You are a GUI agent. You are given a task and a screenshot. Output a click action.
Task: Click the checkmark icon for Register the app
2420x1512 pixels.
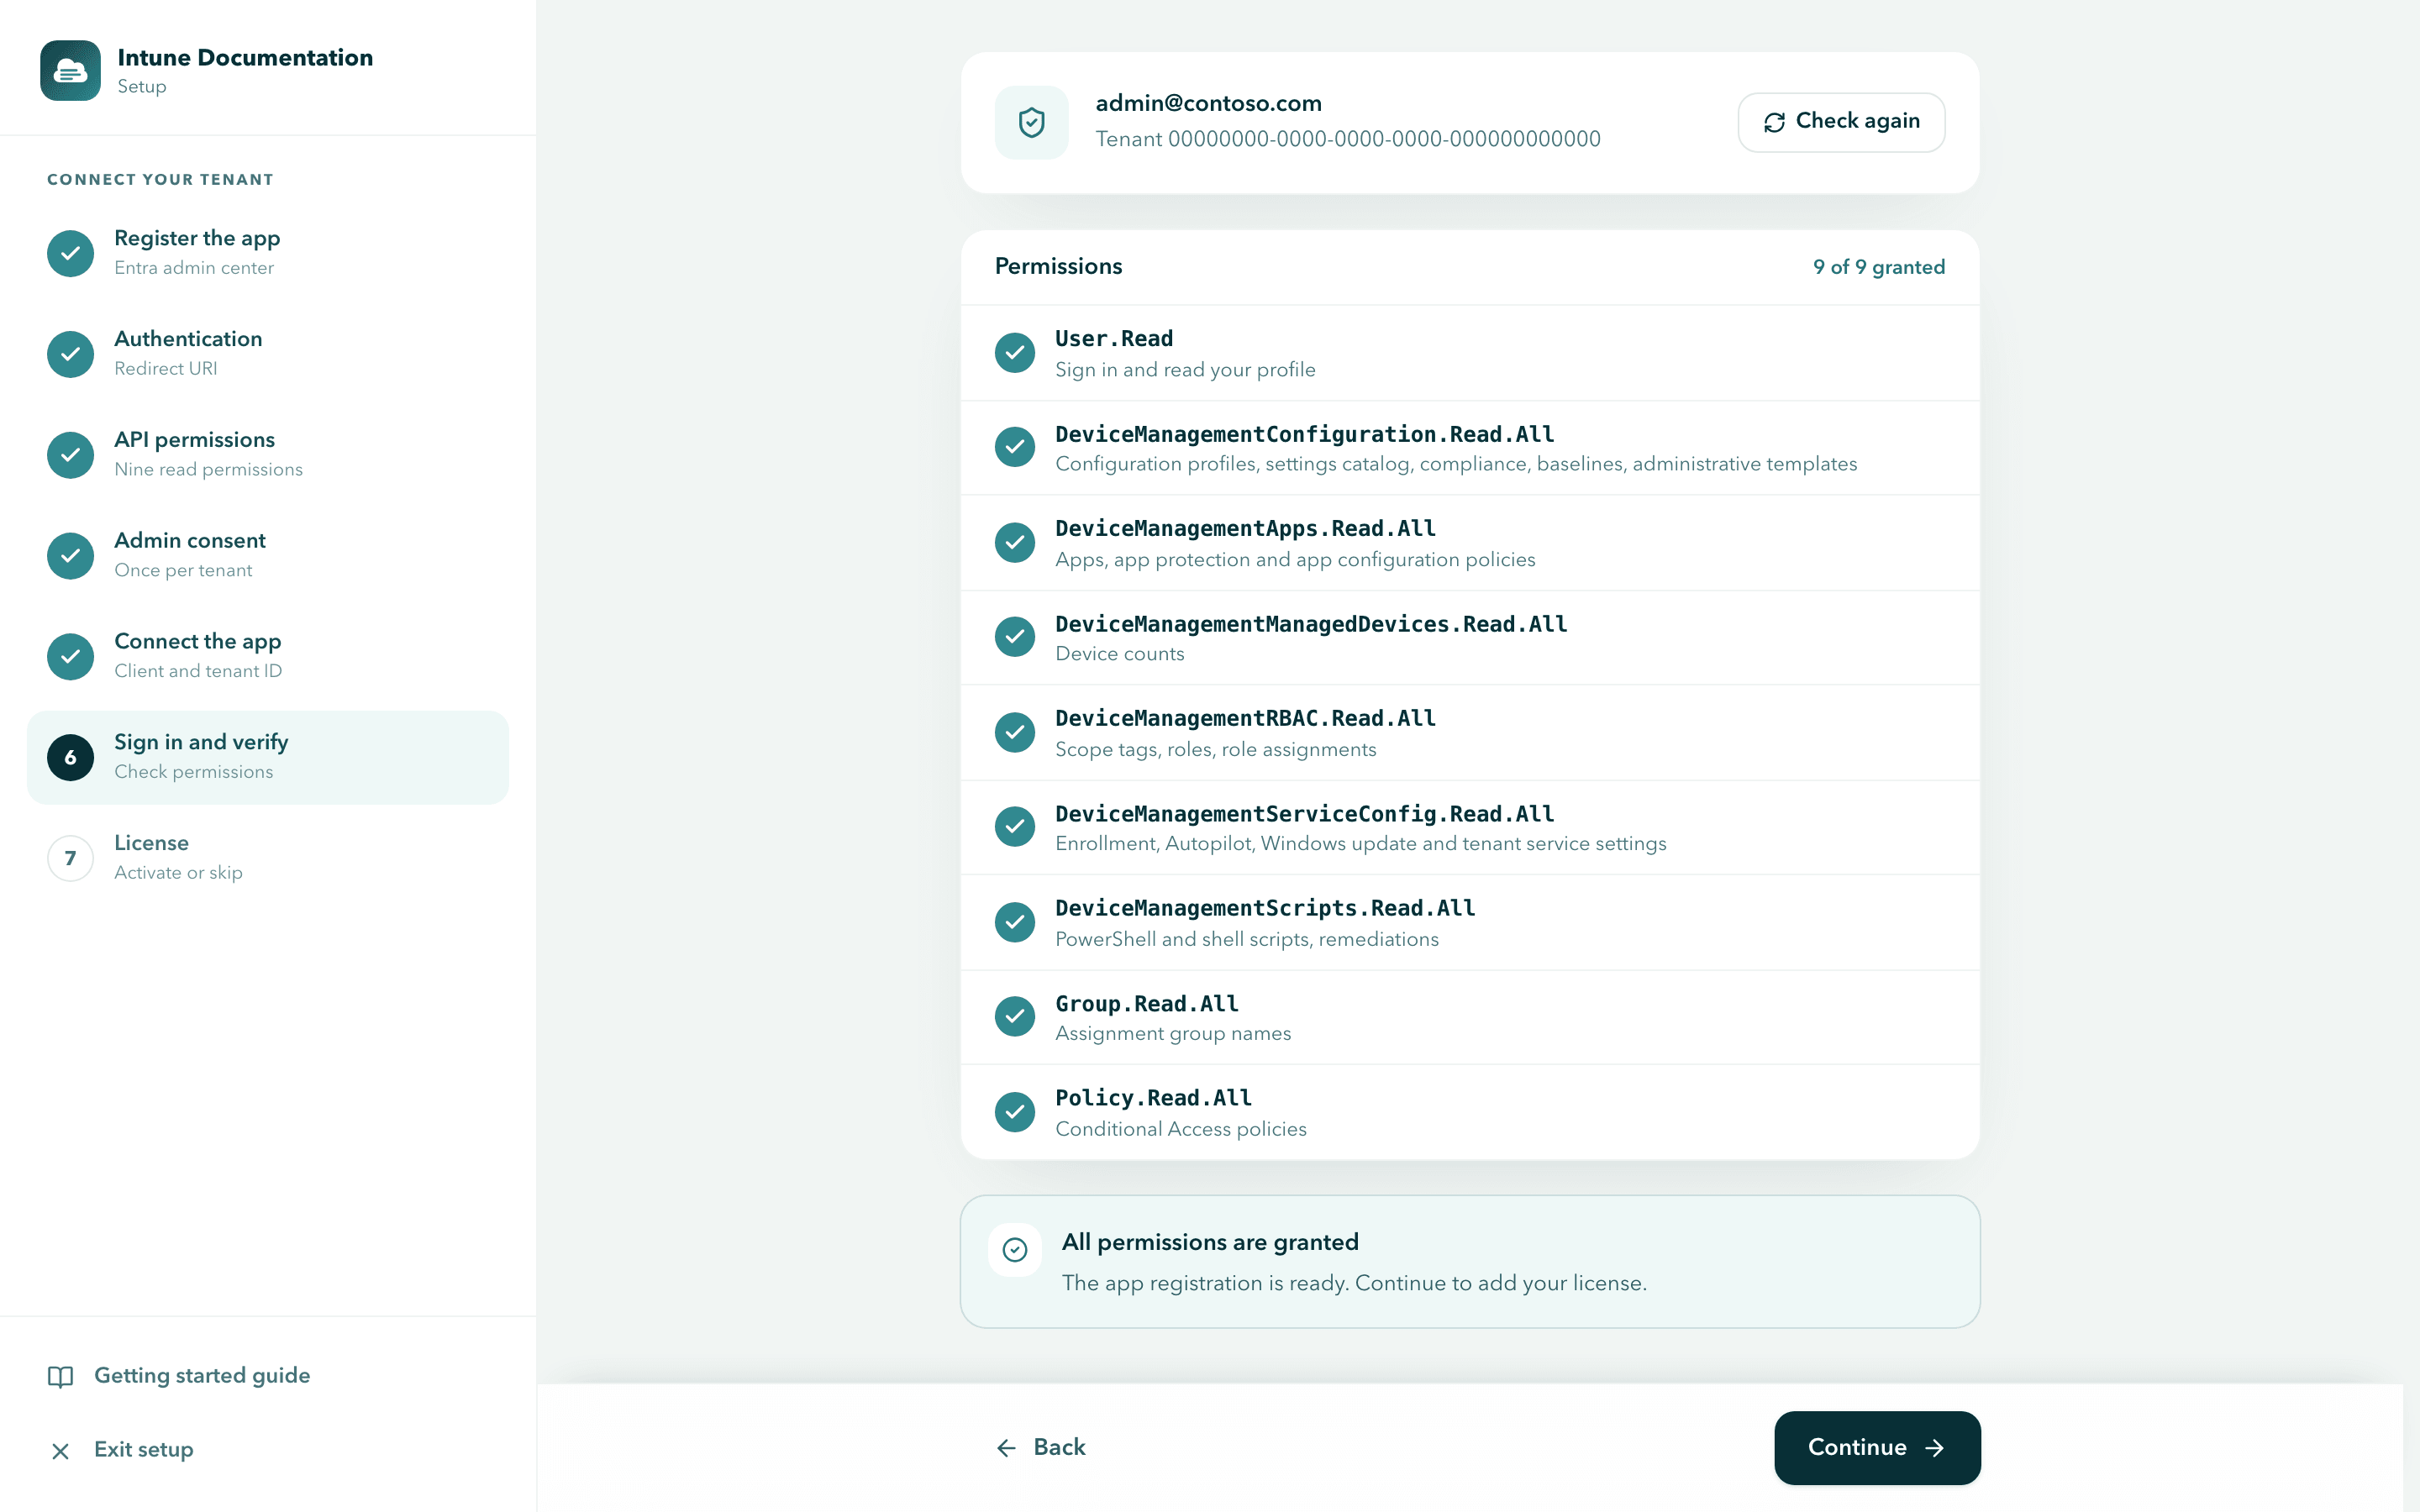(x=70, y=253)
